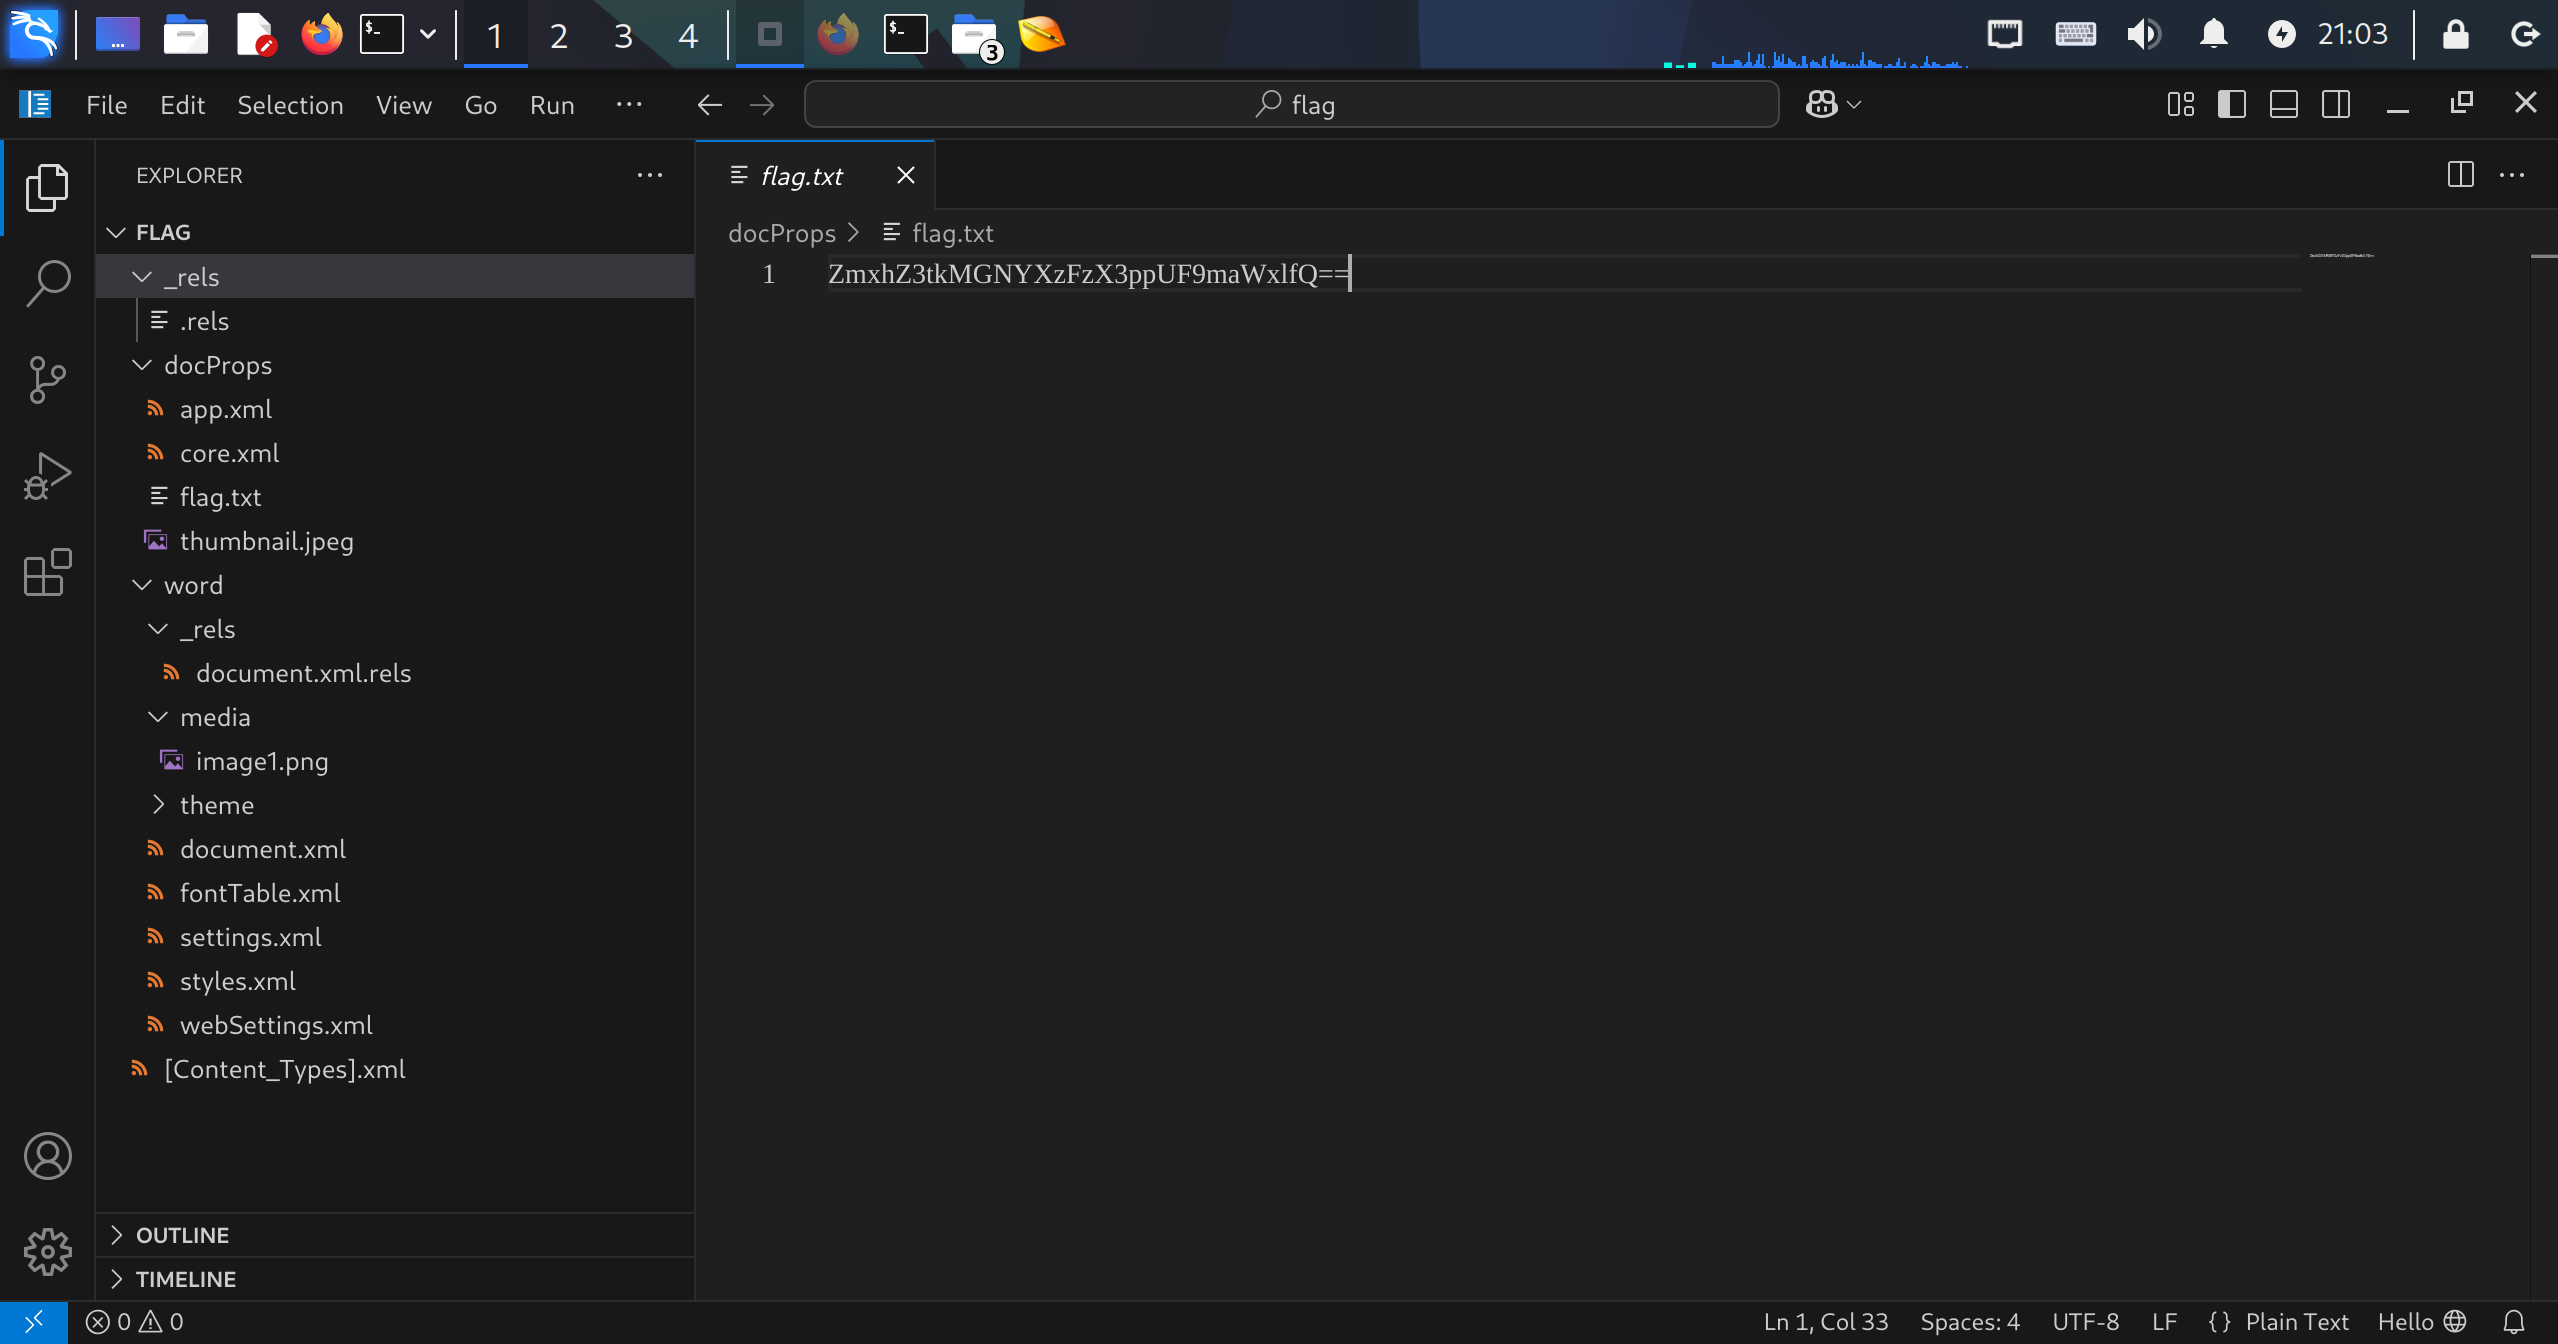Screen dimensions: 2558x1344
Task: Click the flag command center search box
Action: point(1291,105)
